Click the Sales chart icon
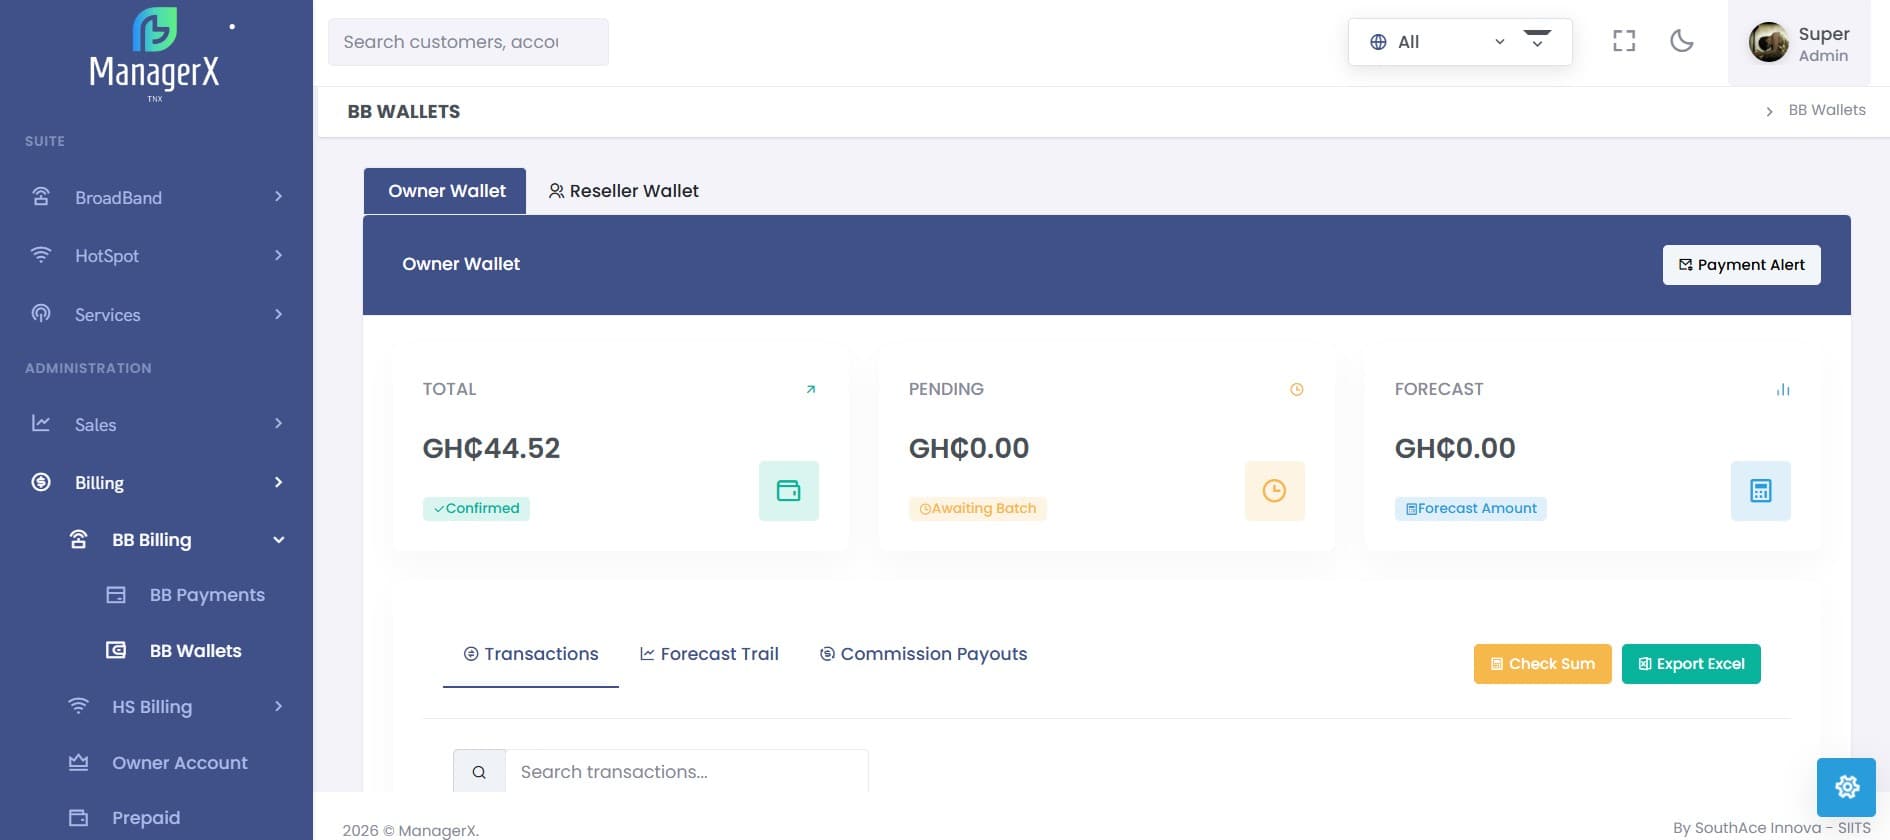Image resolution: width=1890 pixels, height=840 pixels. point(41,423)
